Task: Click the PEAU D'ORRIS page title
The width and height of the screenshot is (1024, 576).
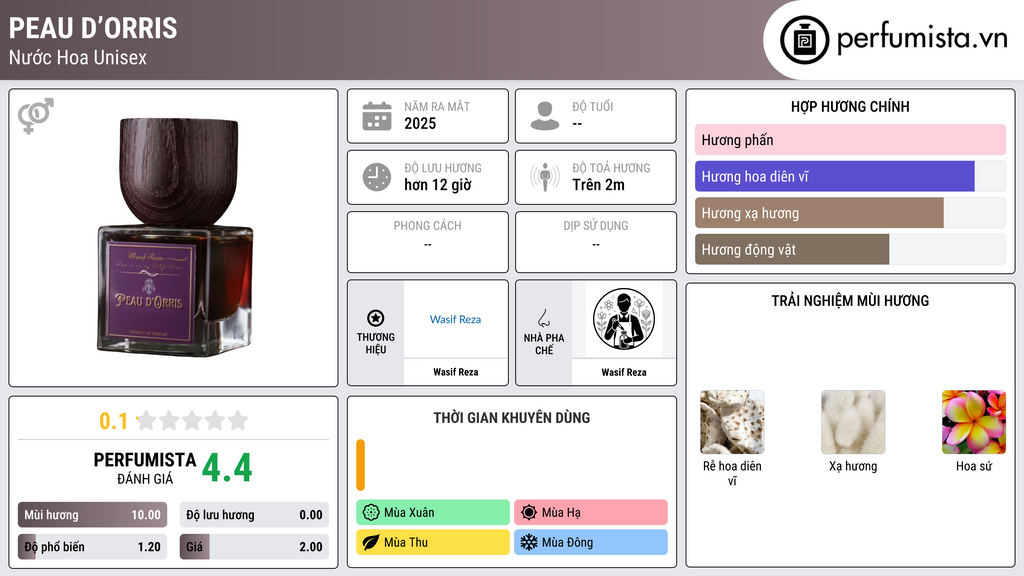Action: (93, 28)
